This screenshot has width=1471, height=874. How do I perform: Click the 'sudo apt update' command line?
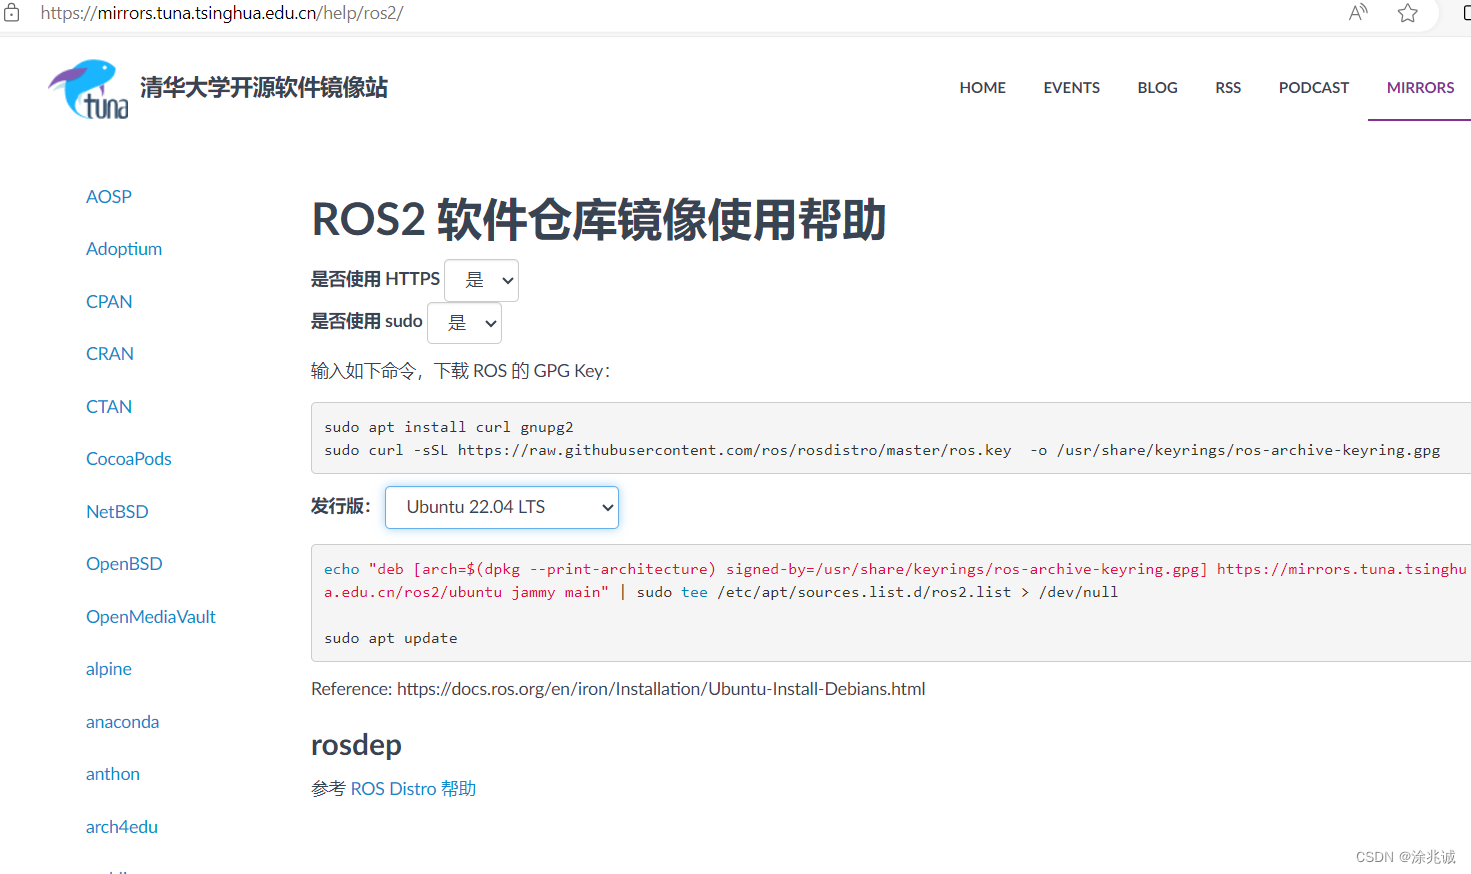391,638
